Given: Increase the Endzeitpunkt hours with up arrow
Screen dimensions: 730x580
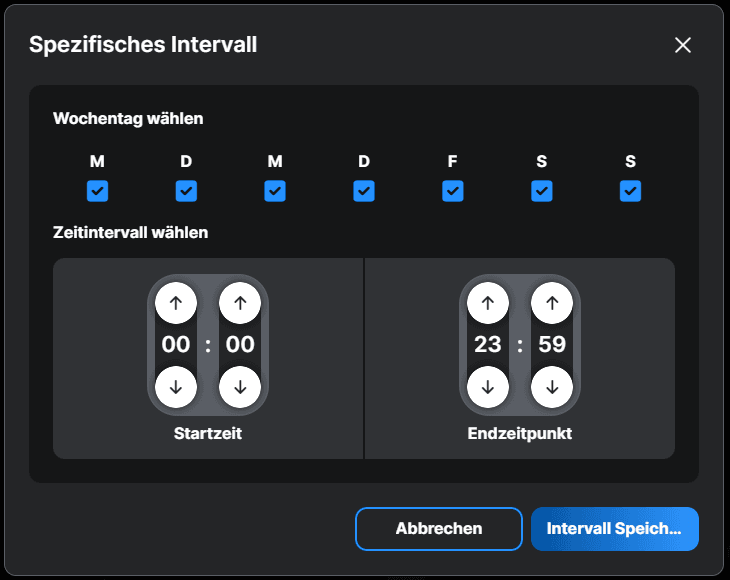Looking at the screenshot, I should coord(488,304).
